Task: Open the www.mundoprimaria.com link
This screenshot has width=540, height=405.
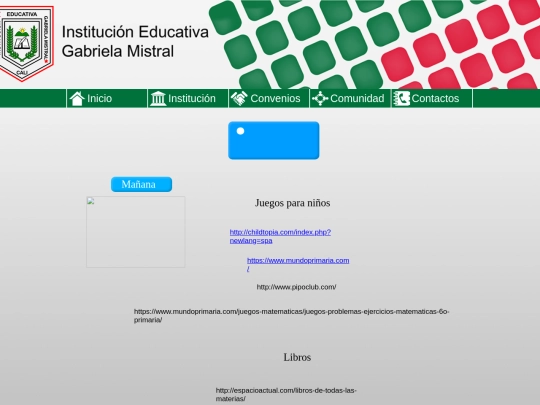Action: point(298,264)
